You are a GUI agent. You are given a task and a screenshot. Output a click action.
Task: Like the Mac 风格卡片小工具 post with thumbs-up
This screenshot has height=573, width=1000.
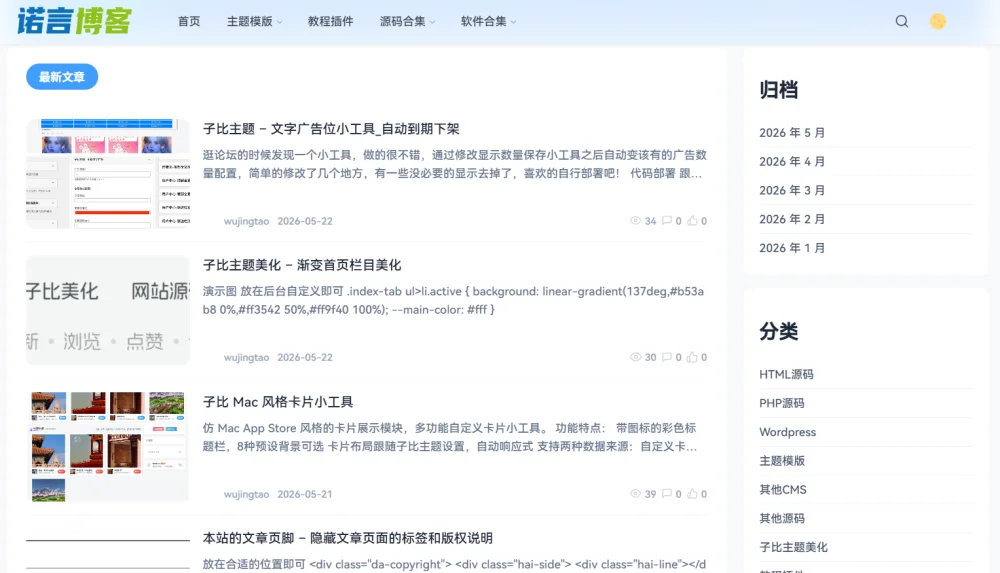pyautogui.click(x=692, y=494)
